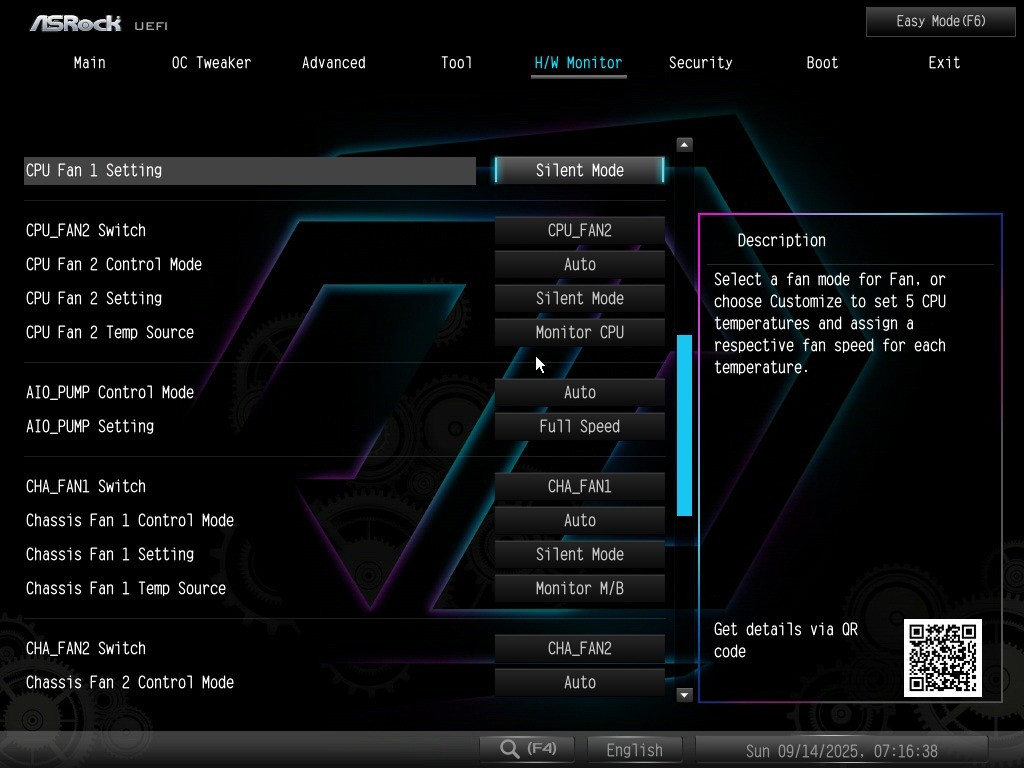Open CHA_FAN2 Switch value selector
1024x768 pixels.
tap(579, 648)
